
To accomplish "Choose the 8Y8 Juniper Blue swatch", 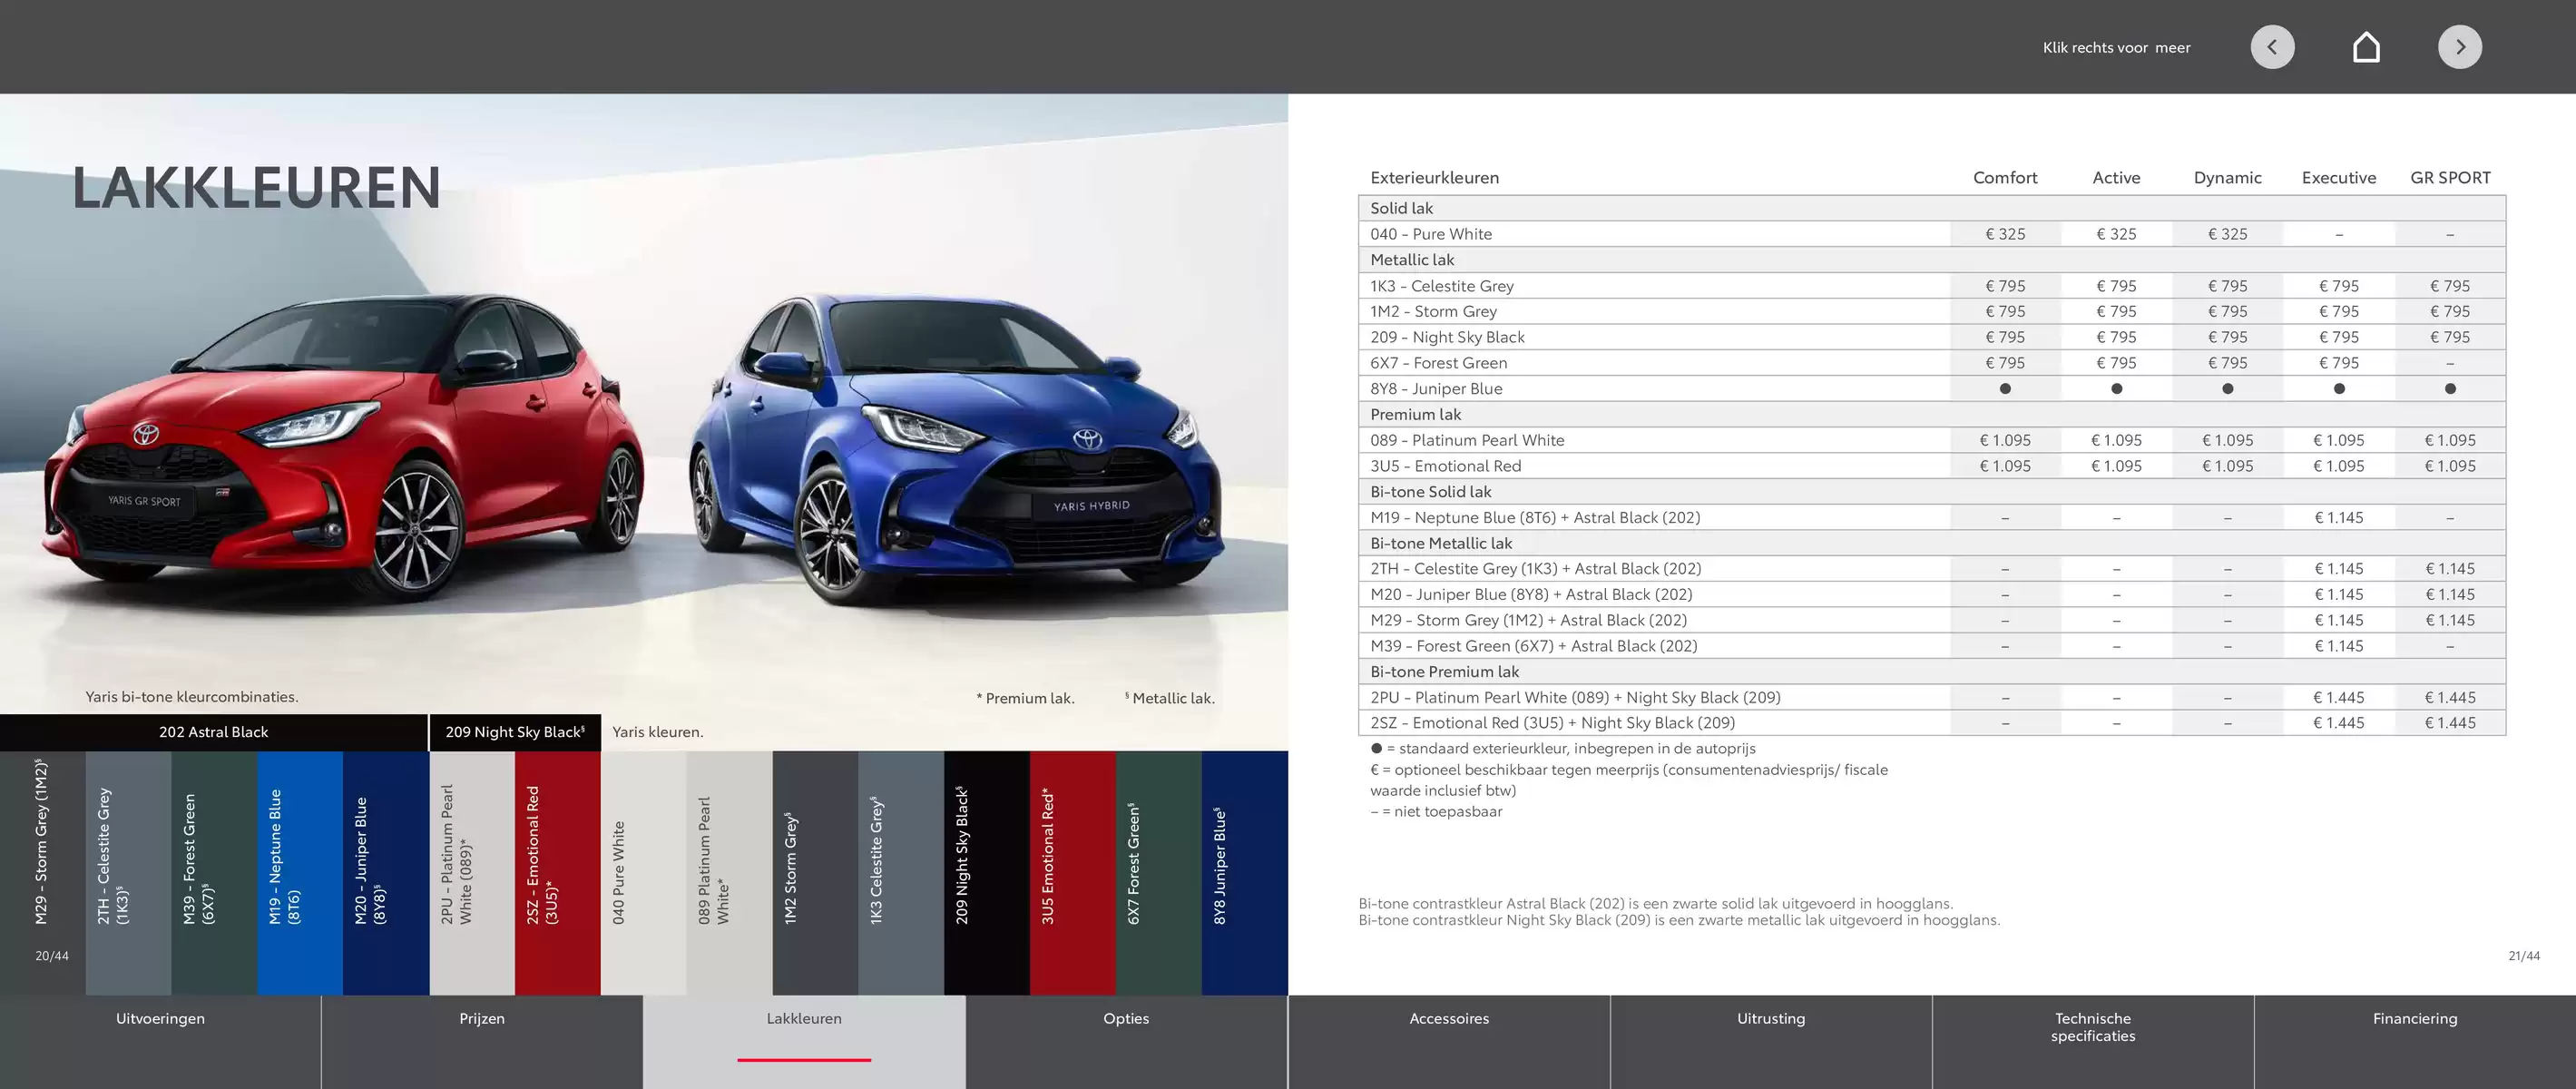I will [1245, 872].
